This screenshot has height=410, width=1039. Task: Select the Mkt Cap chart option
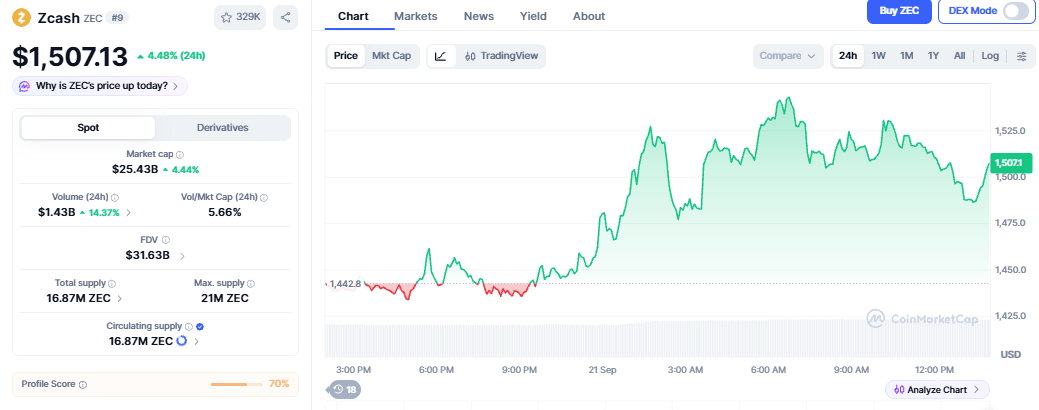point(392,56)
